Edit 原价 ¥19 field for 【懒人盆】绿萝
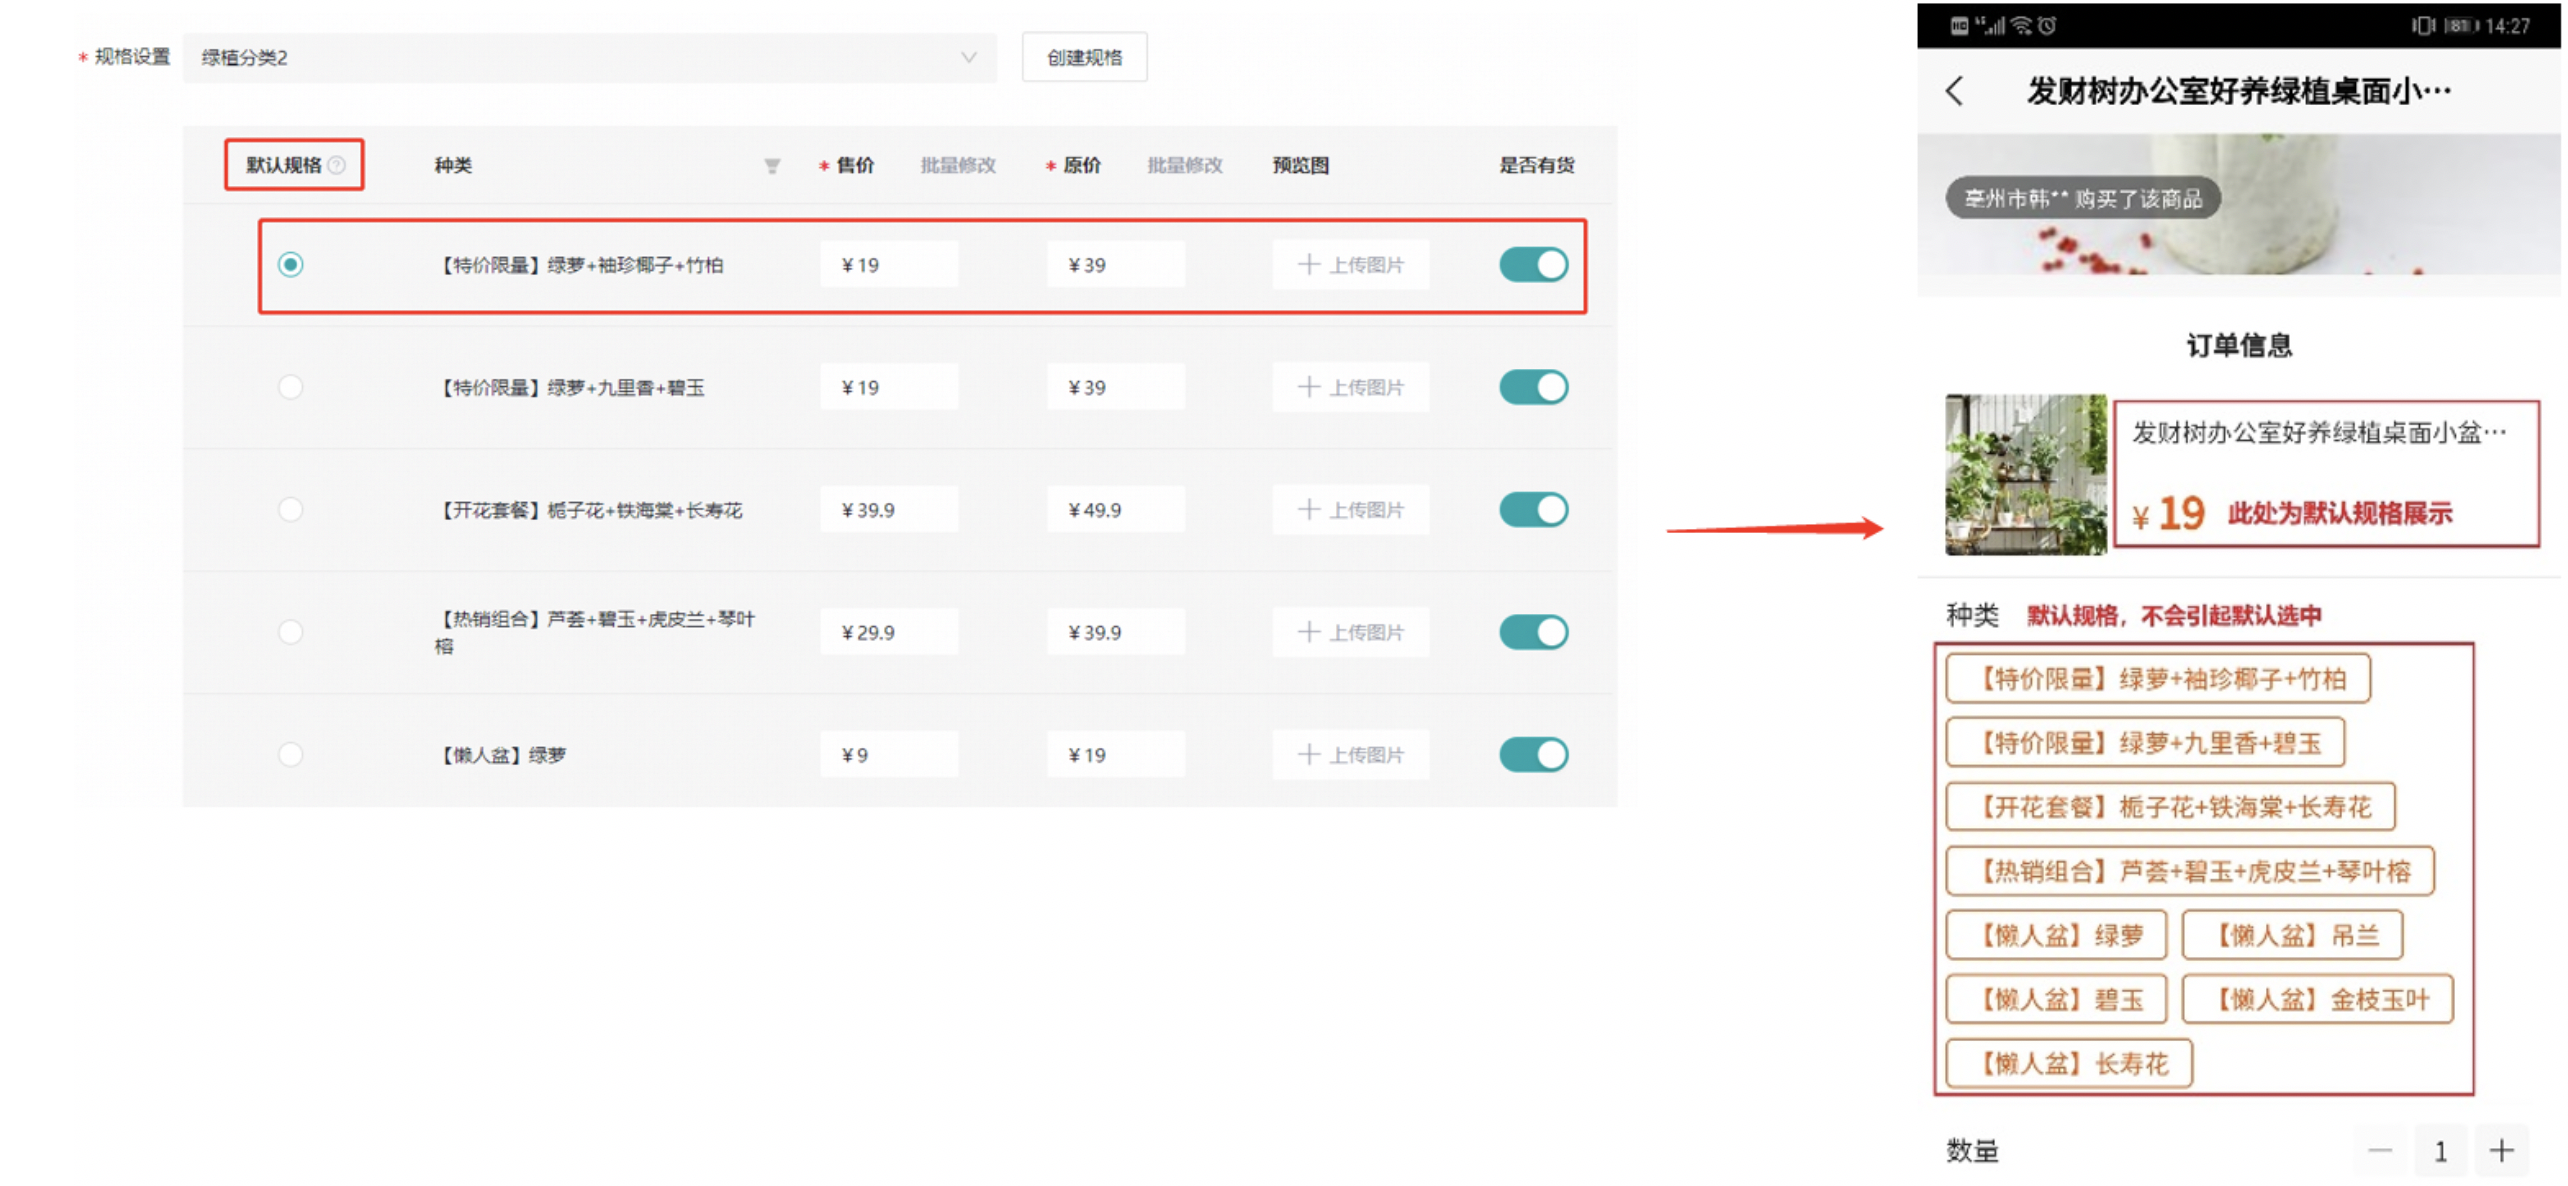 1115,754
